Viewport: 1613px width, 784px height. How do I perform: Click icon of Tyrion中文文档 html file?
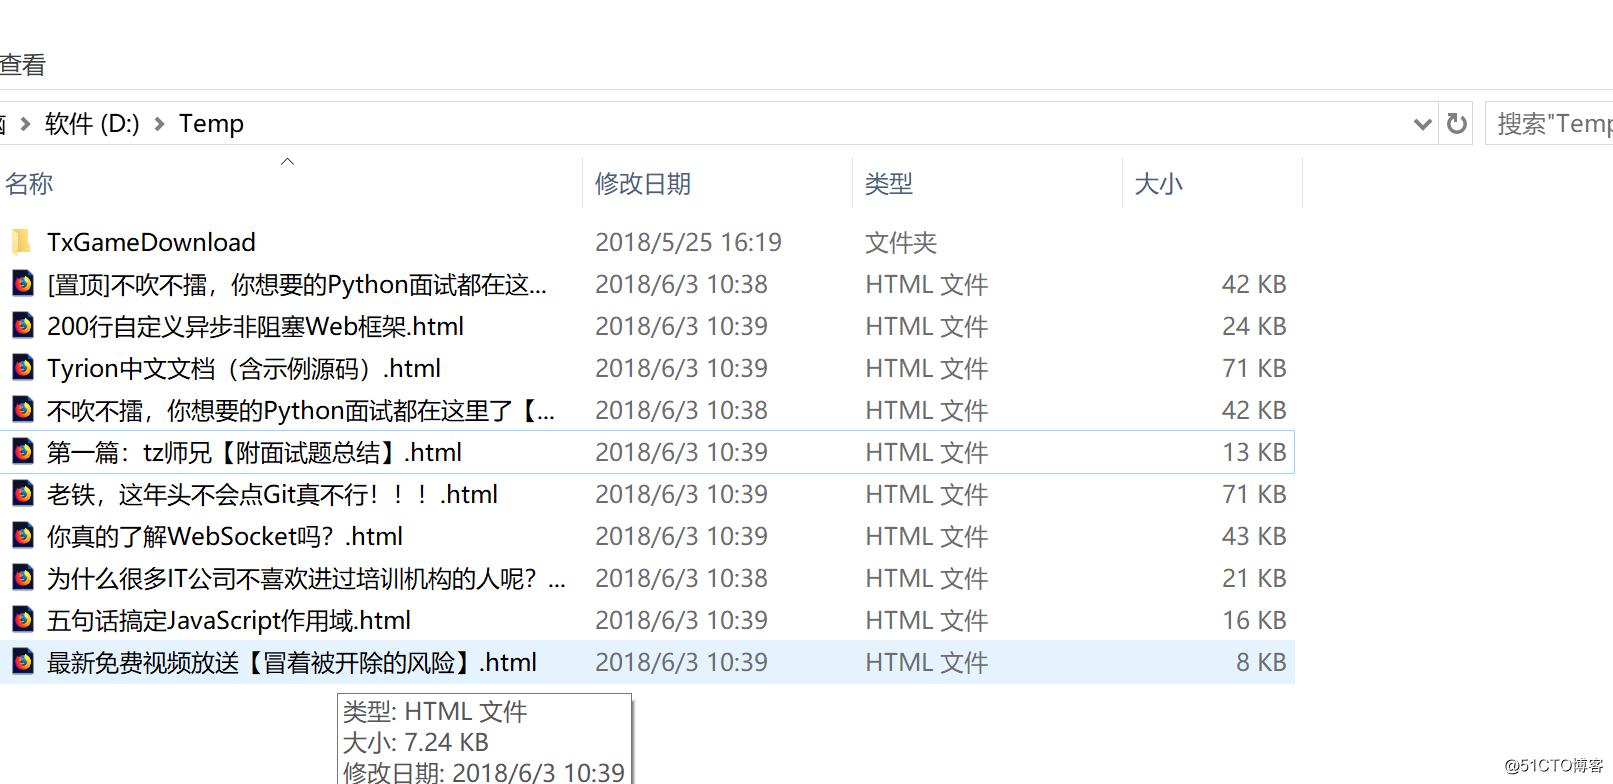[22, 368]
